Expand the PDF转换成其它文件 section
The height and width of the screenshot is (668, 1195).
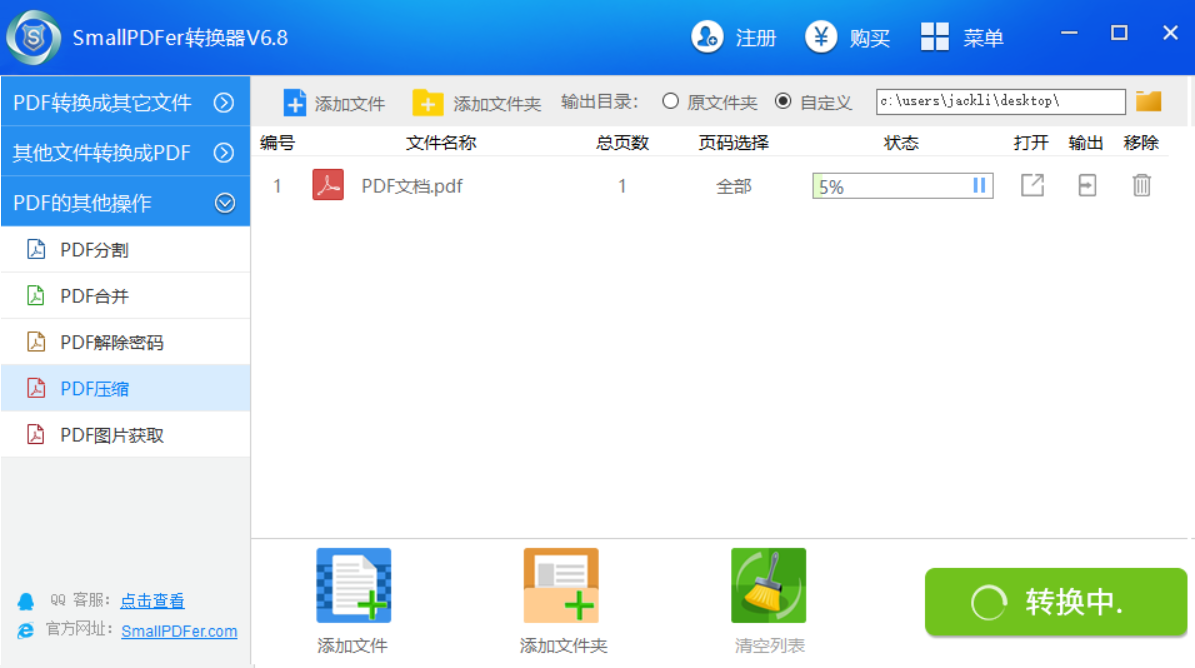click(224, 102)
